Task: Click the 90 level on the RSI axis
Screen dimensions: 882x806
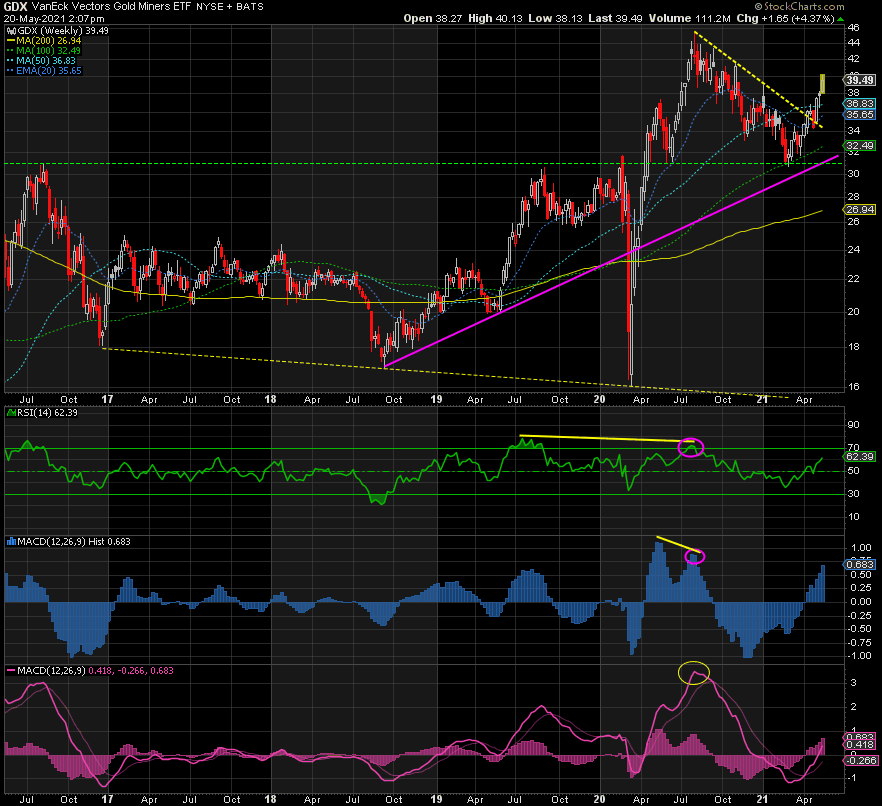Action: click(854, 425)
